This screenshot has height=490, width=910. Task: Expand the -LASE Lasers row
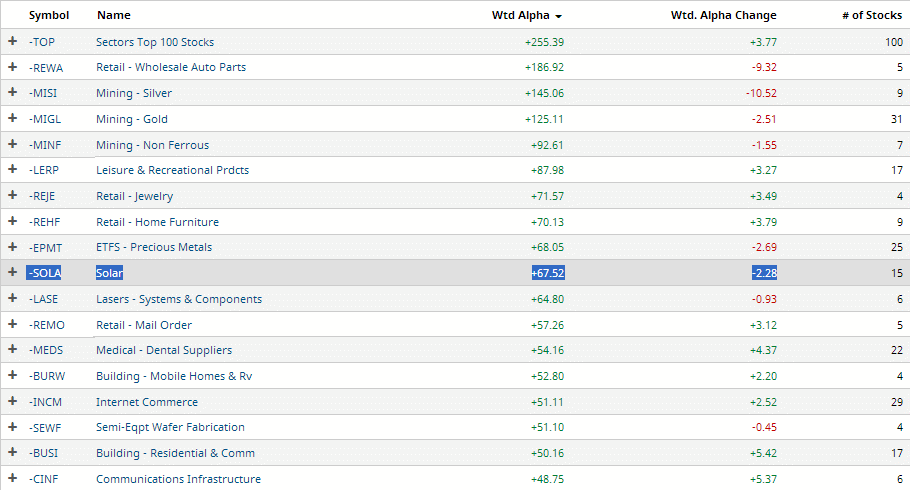pyautogui.click(x=12, y=298)
